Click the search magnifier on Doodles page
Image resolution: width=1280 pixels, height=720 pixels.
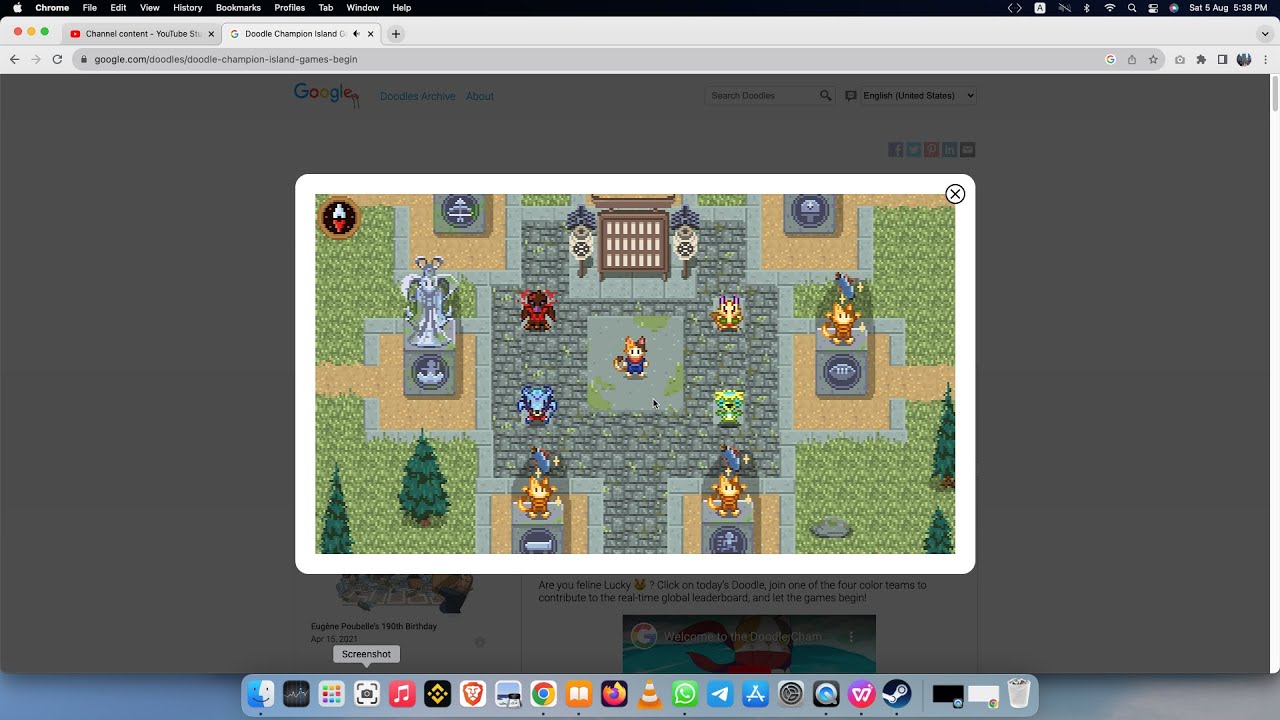[826, 96]
